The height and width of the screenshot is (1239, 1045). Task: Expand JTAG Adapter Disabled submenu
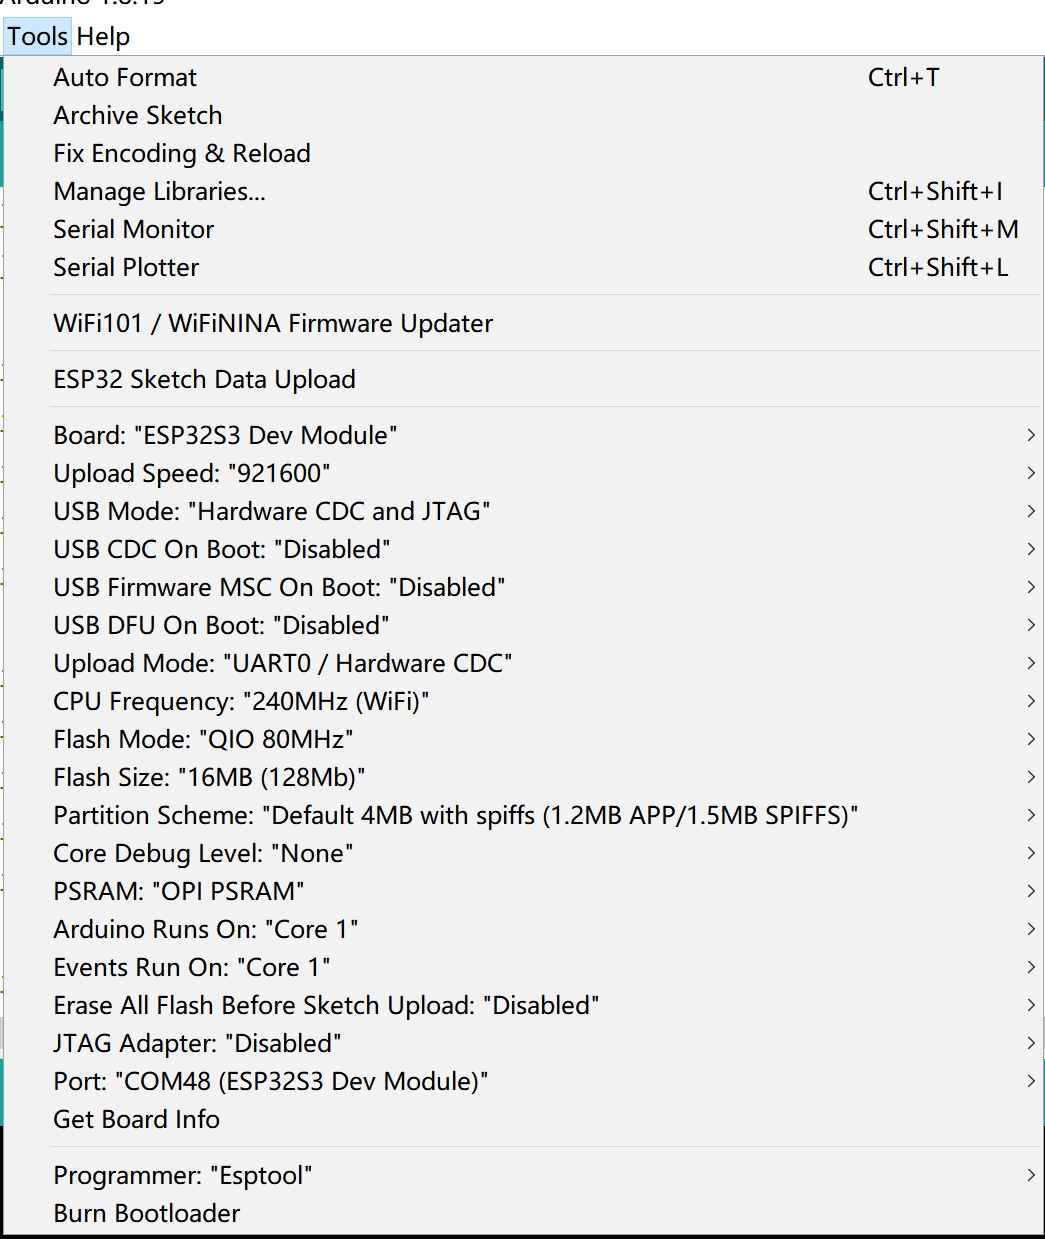(x=523, y=1043)
